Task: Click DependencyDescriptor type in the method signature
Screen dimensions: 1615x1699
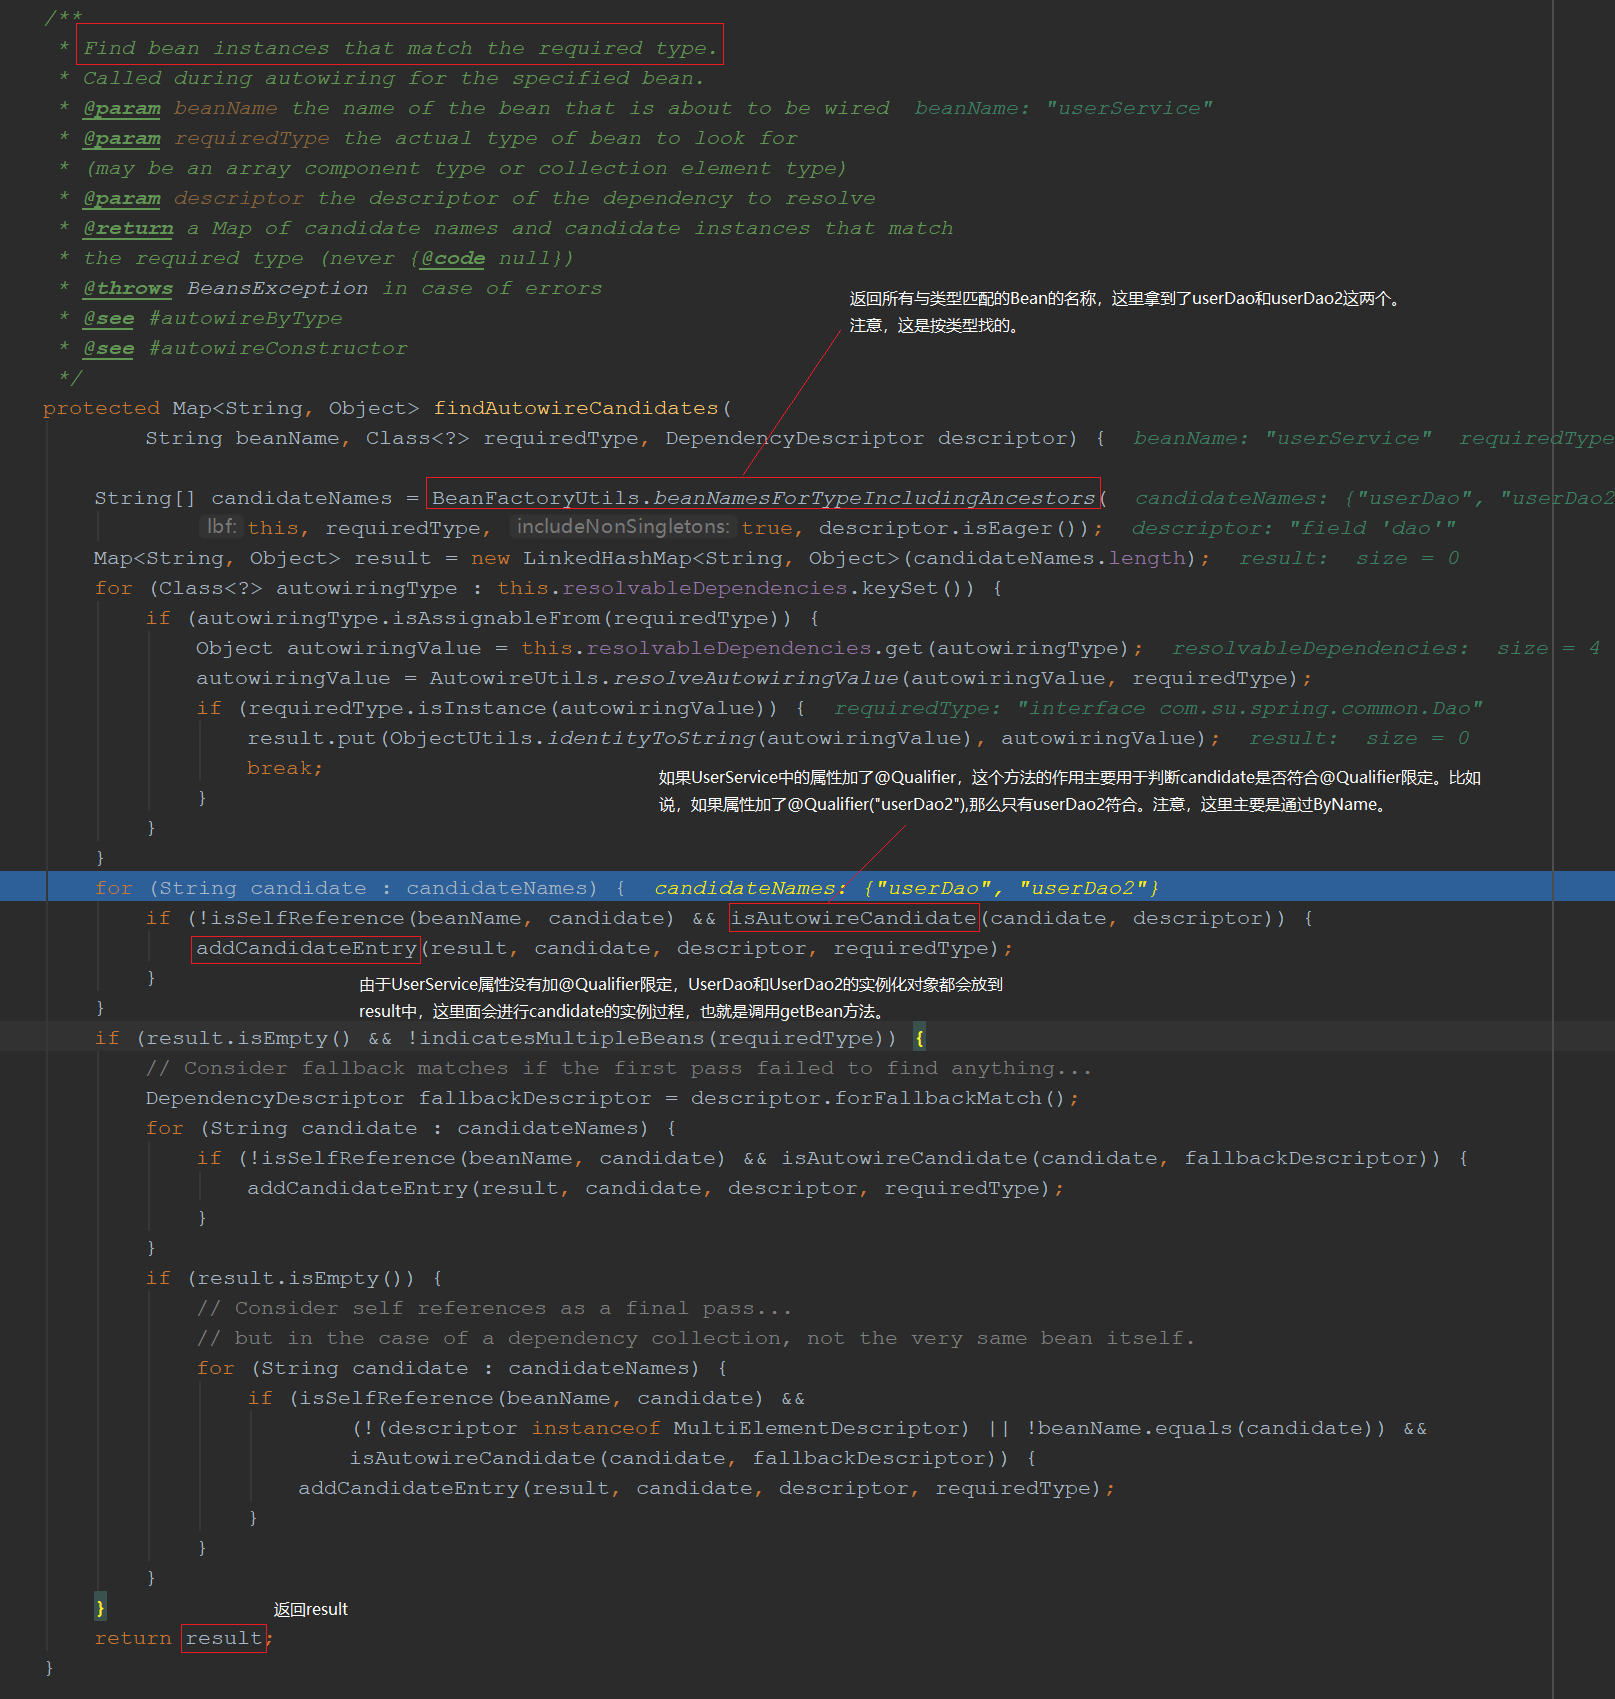Action: [795, 438]
